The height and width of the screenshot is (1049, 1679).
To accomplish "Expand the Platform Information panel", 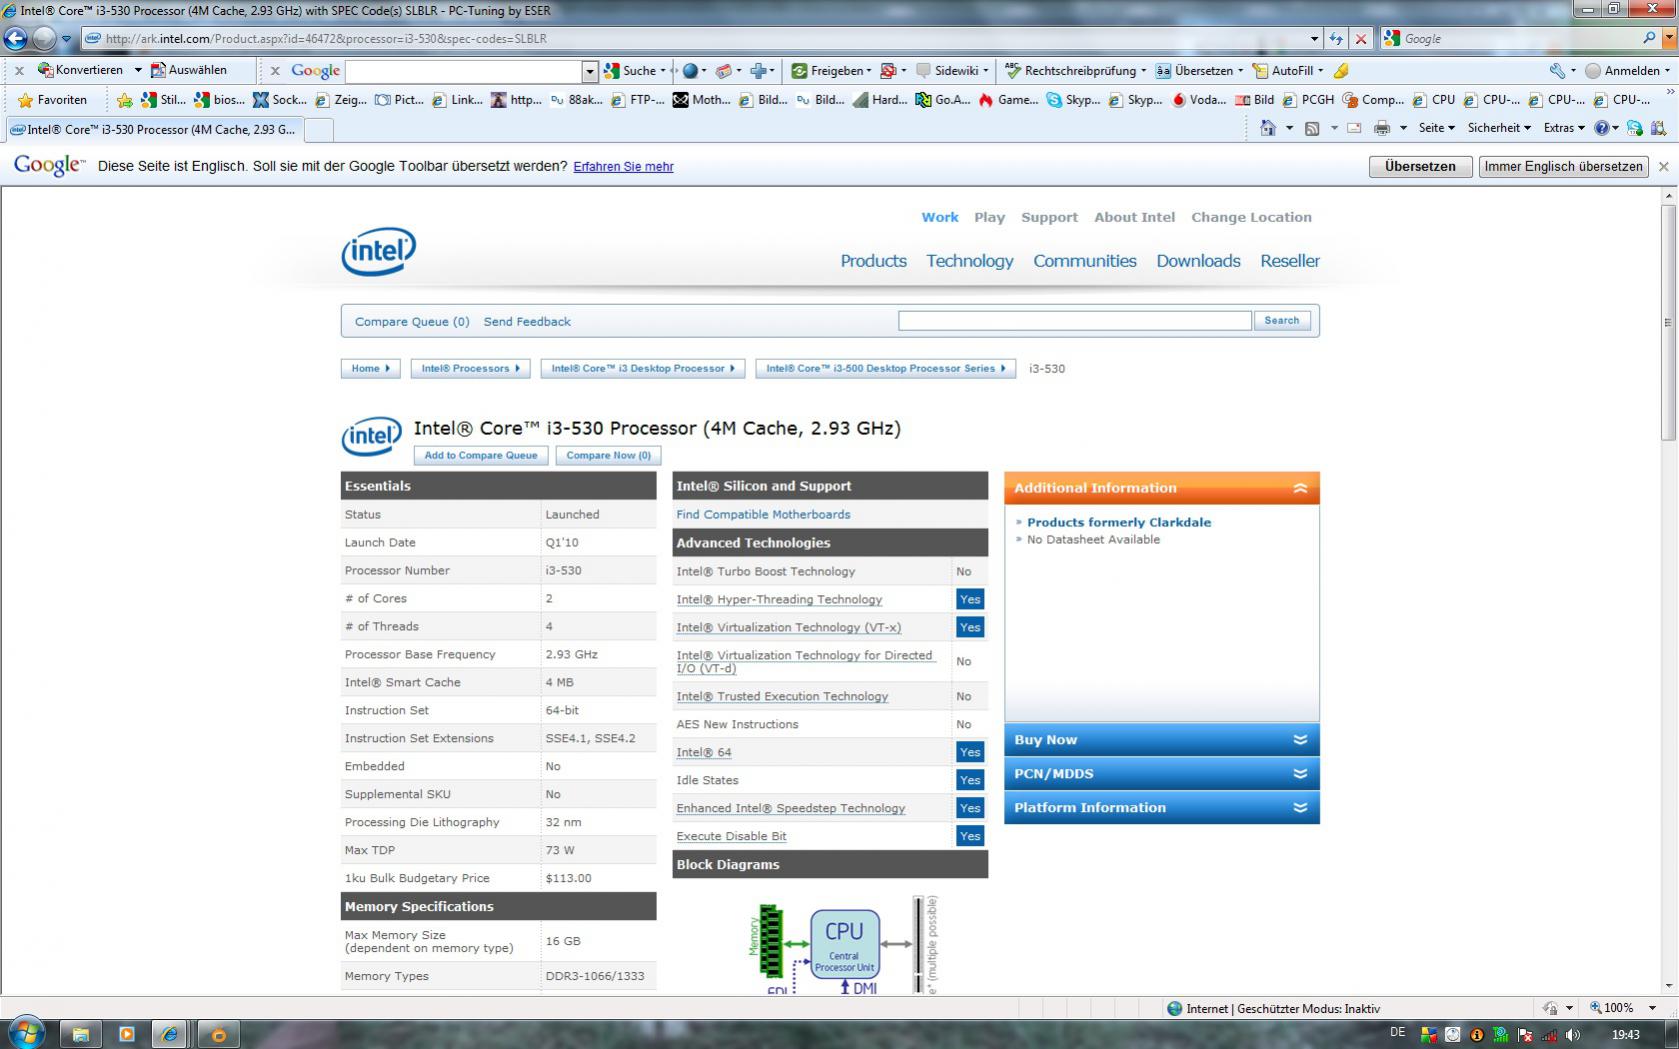I will (1300, 808).
